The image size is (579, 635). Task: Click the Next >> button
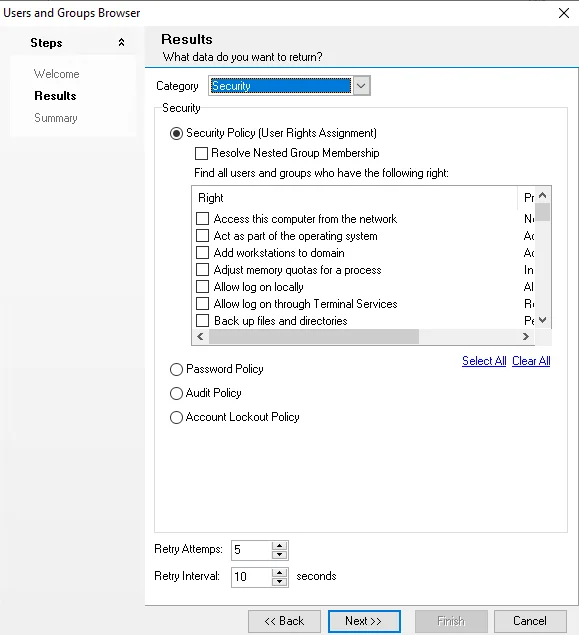tap(364, 621)
